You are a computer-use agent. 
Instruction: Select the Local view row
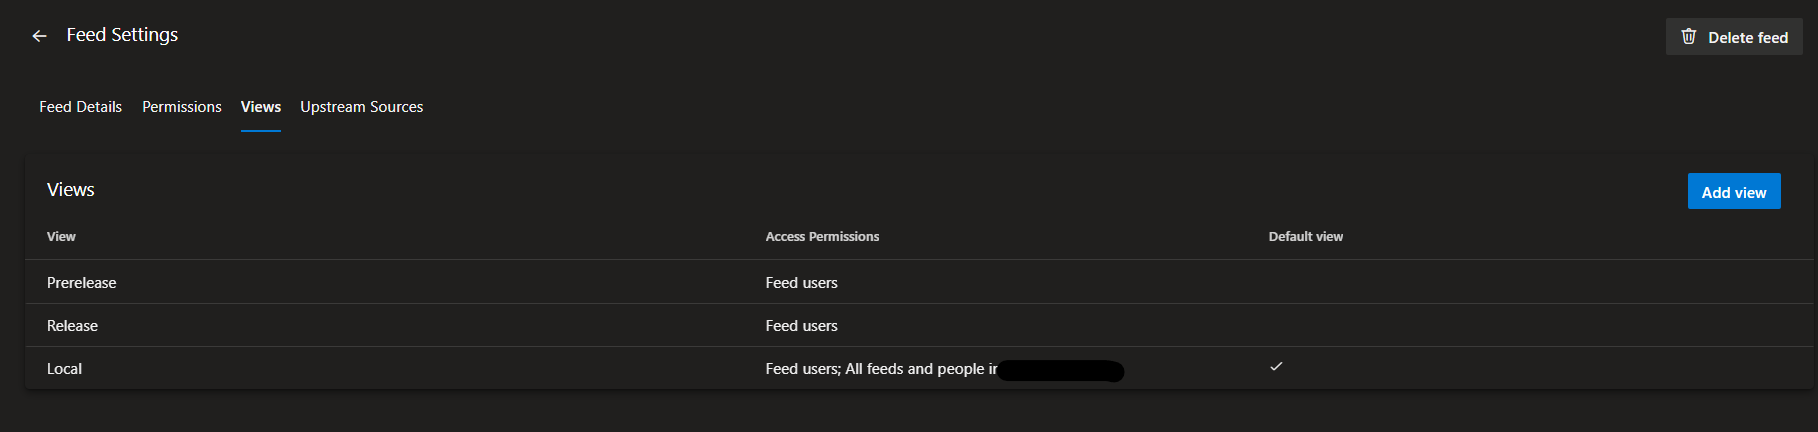pyautogui.click(x=65, y=369)
